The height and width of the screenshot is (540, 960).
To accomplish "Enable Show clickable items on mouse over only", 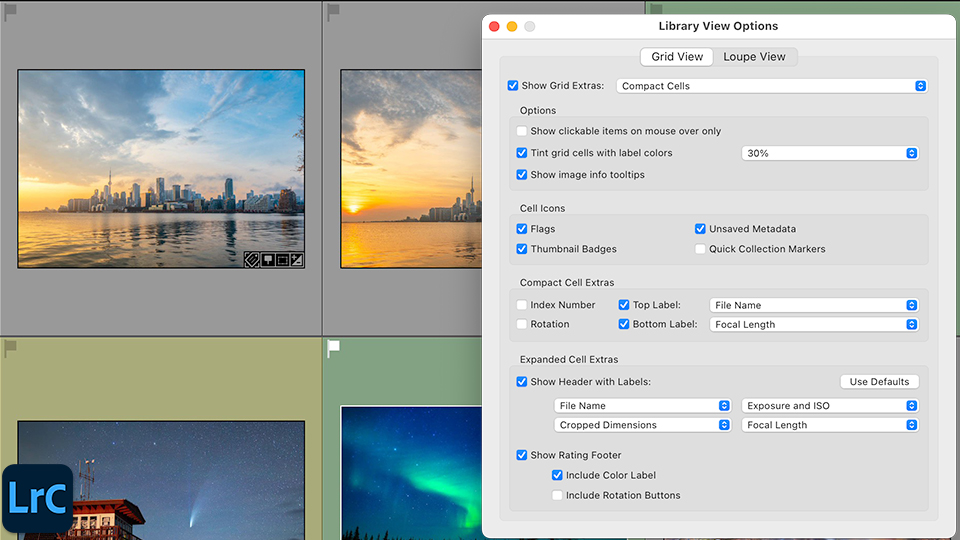I will click(x=522, y=131).
